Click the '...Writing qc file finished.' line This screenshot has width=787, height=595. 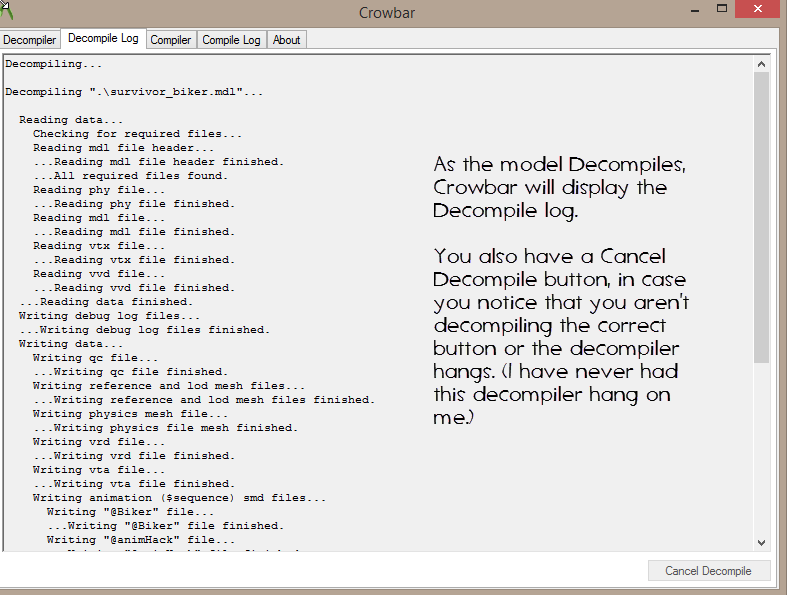pos(130,372)
